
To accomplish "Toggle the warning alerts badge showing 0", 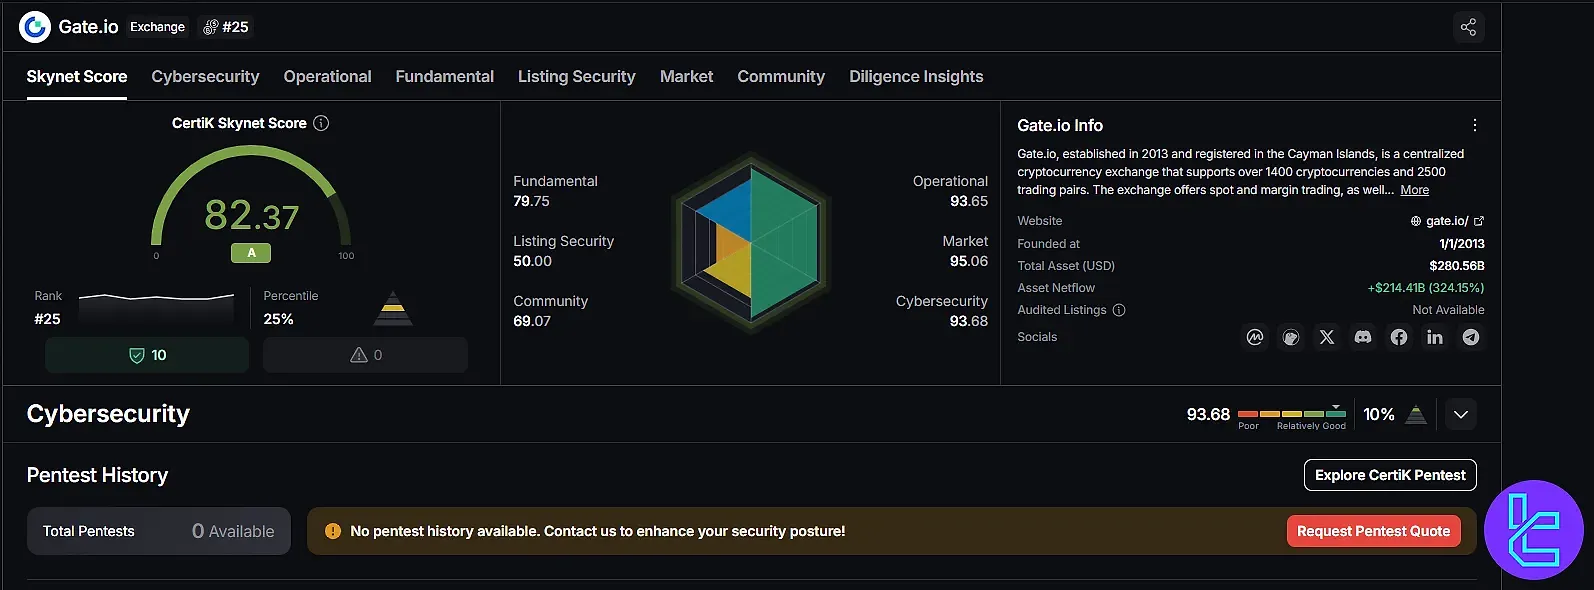I will (x=365, y=355).
